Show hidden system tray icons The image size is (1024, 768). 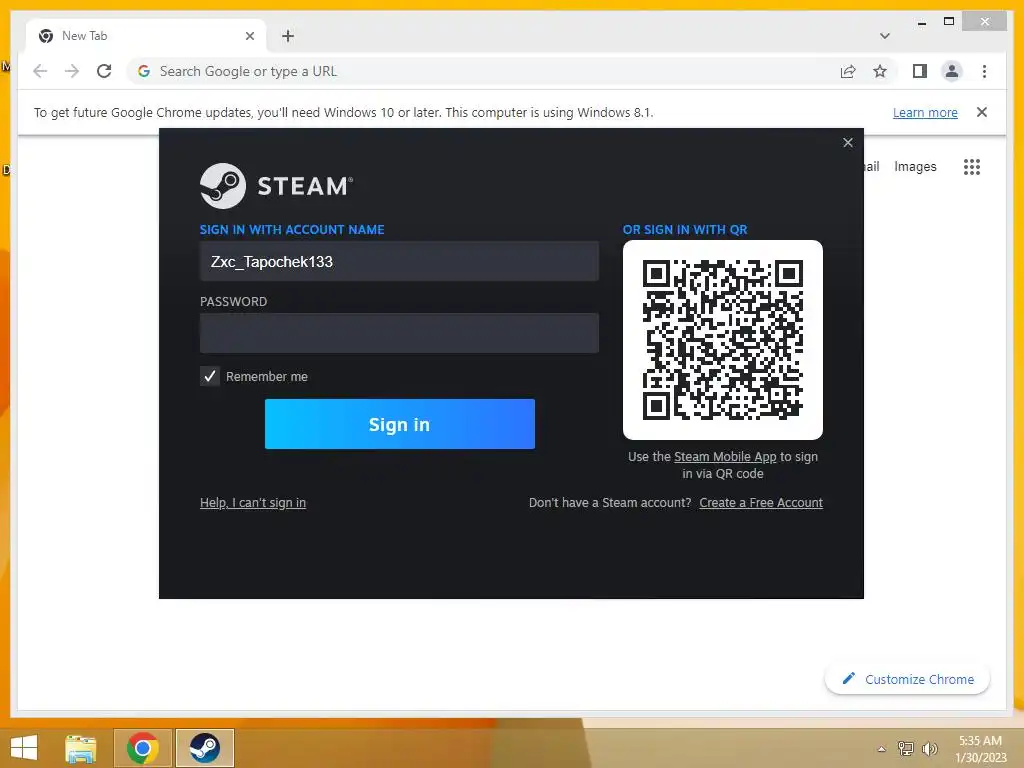pos(882,749)
